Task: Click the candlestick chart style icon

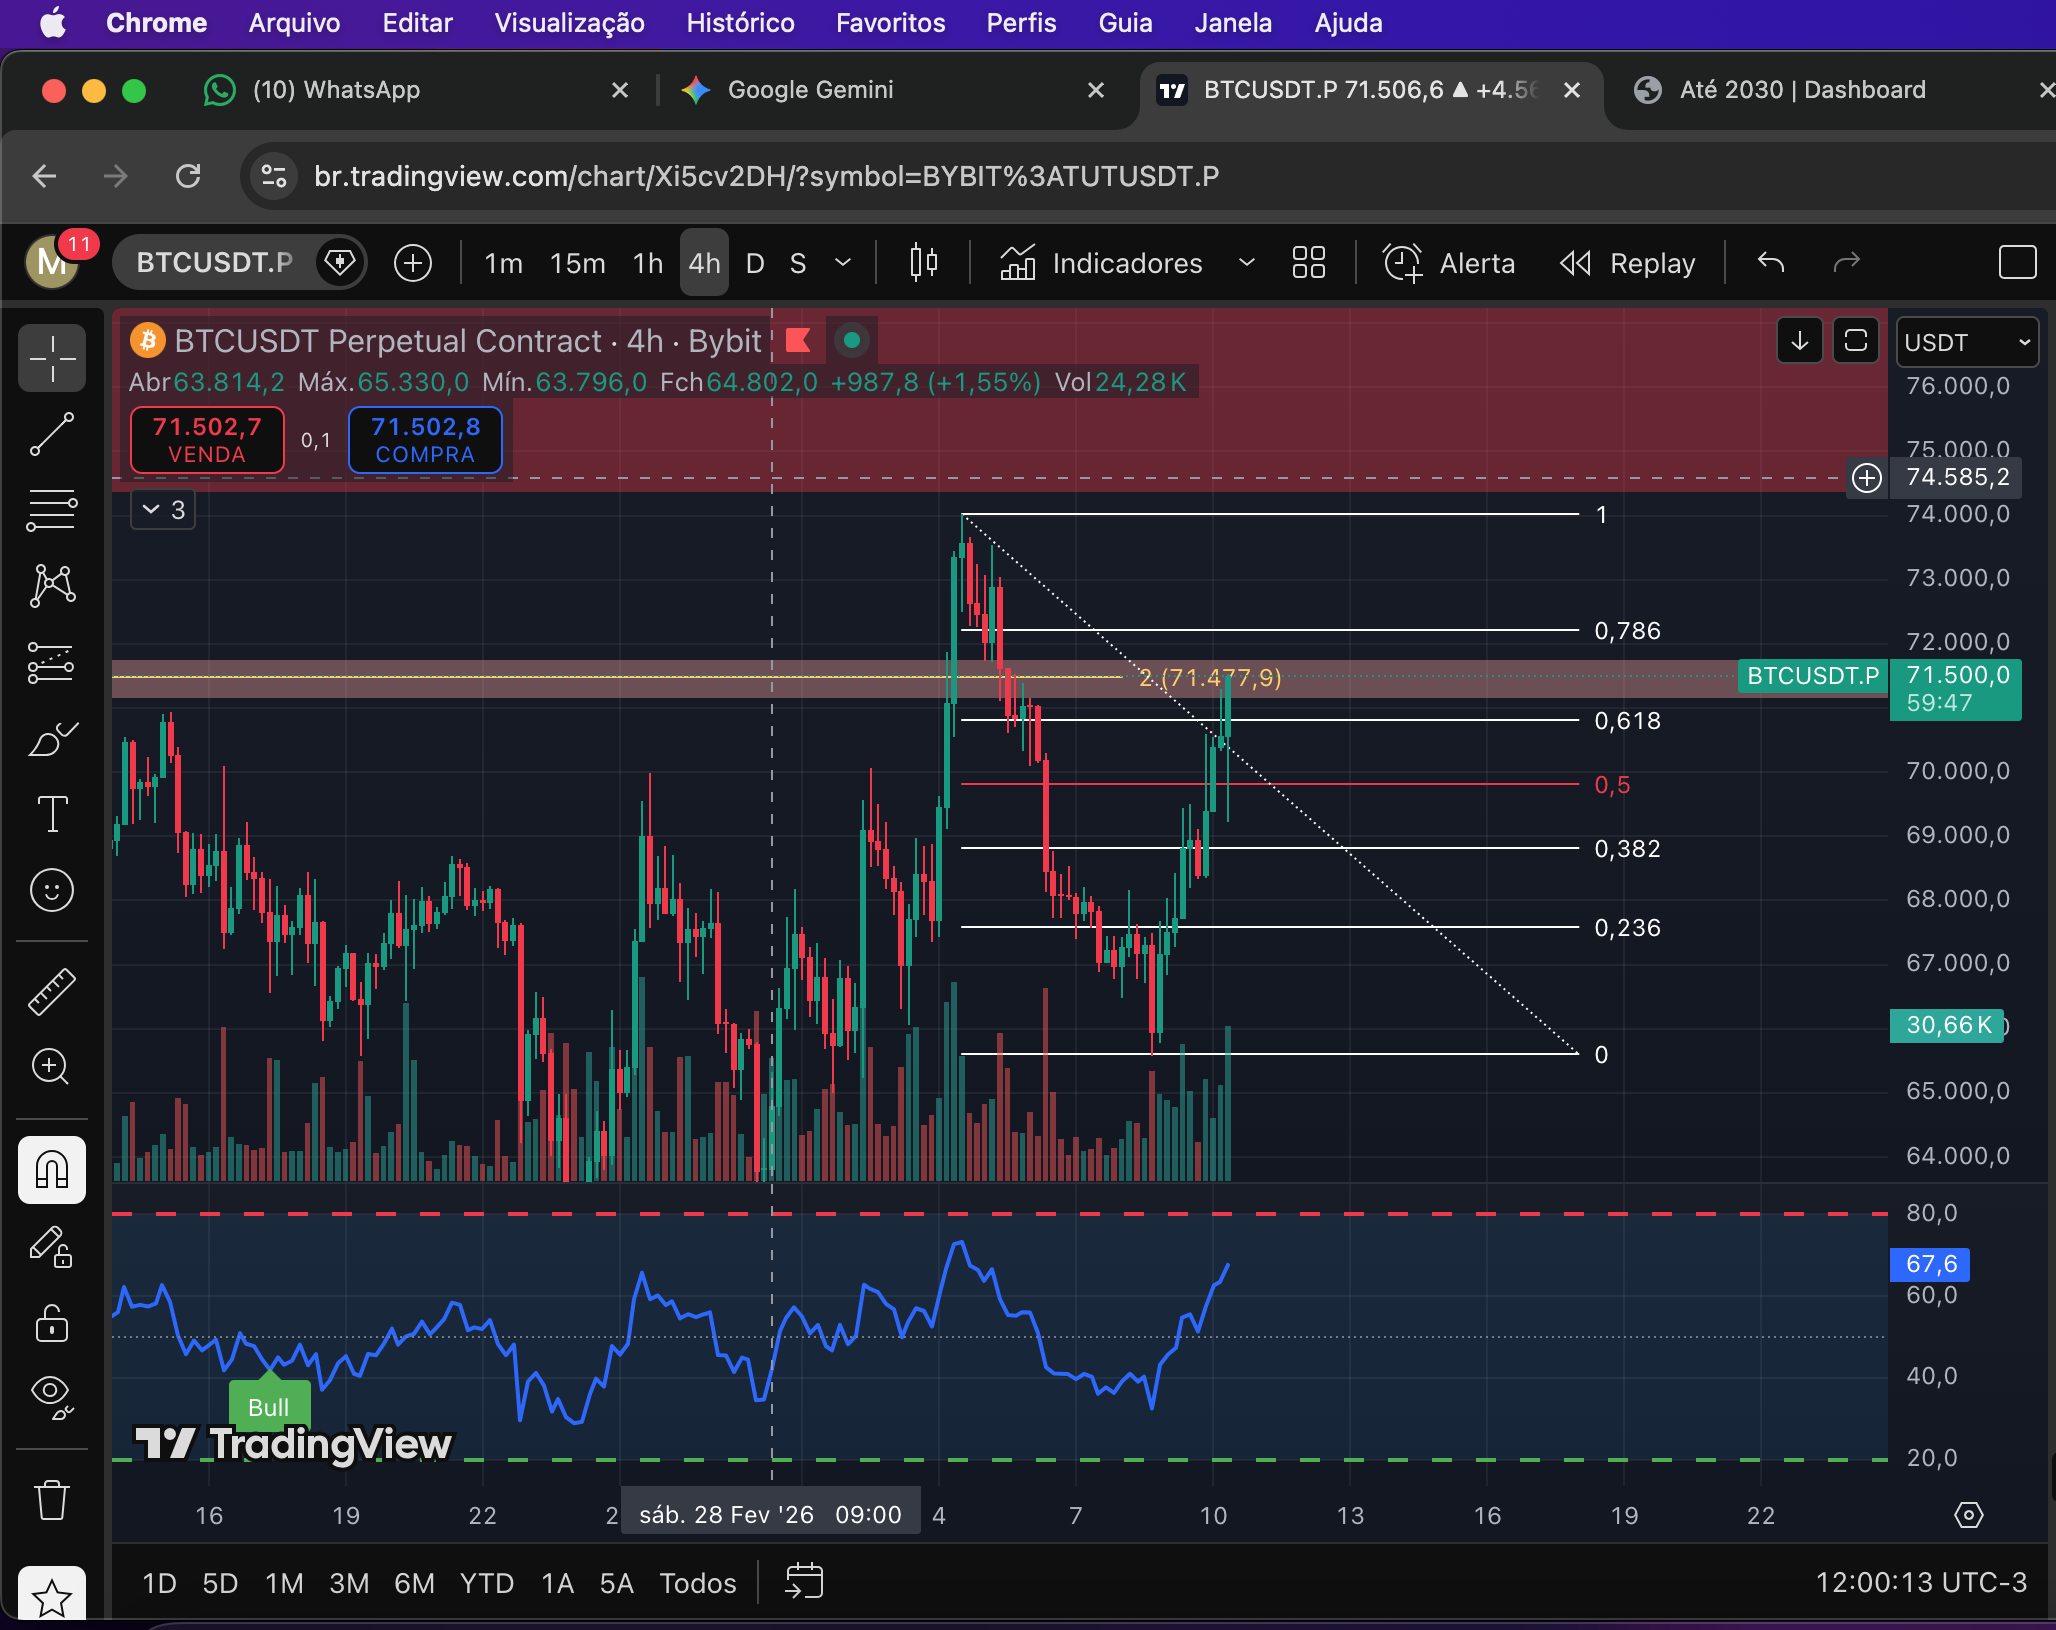Action: coord(923,263)
